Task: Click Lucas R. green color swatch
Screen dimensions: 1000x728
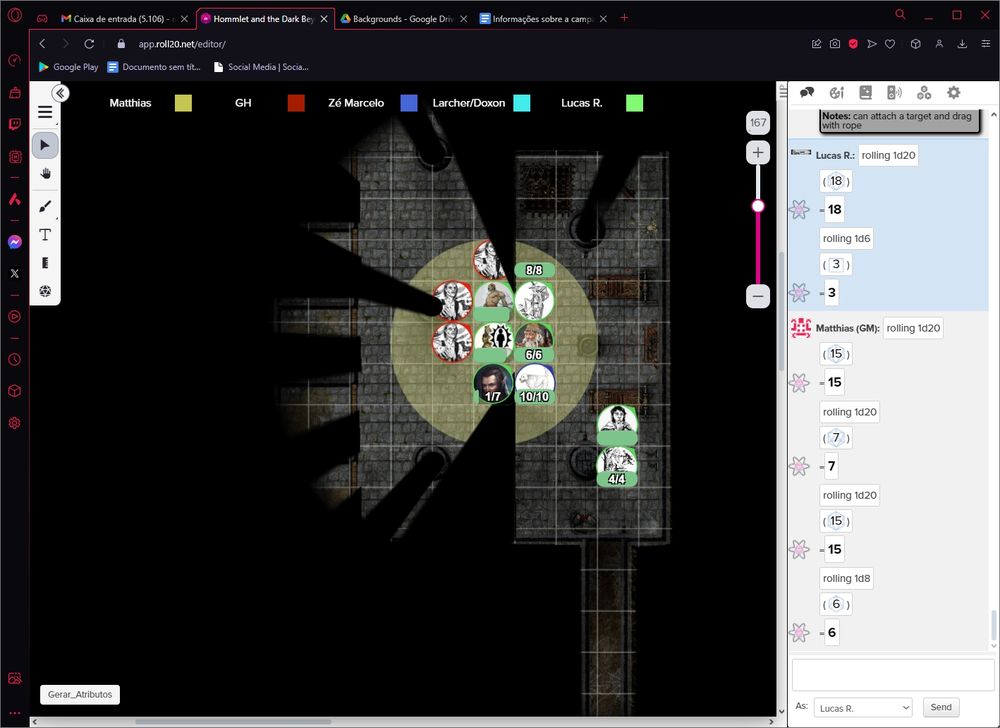Action: pyautogui.click(x=635, y=103)
